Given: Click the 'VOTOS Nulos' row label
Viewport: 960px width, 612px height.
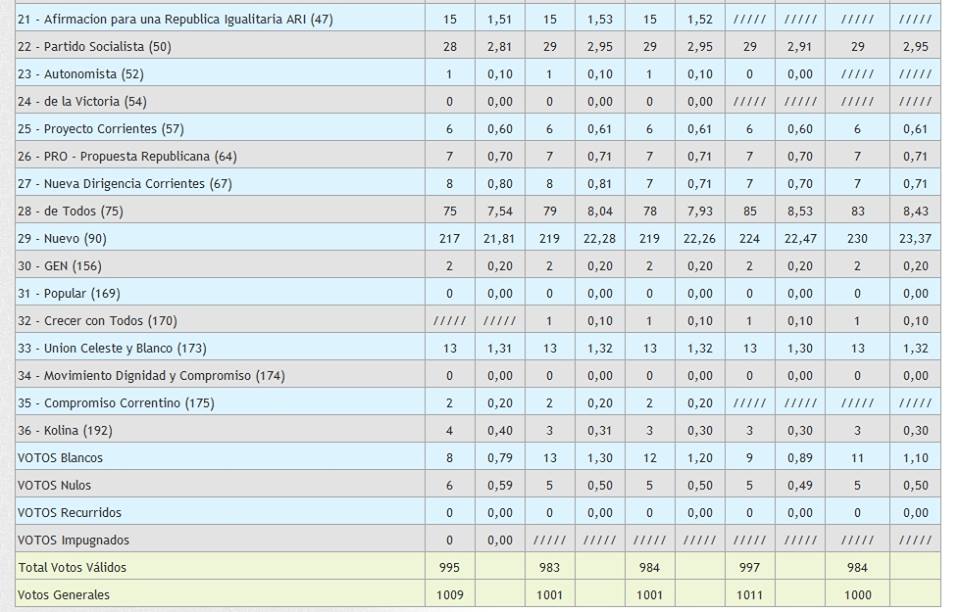Looking at the screenshot, I should coord(54,485).
